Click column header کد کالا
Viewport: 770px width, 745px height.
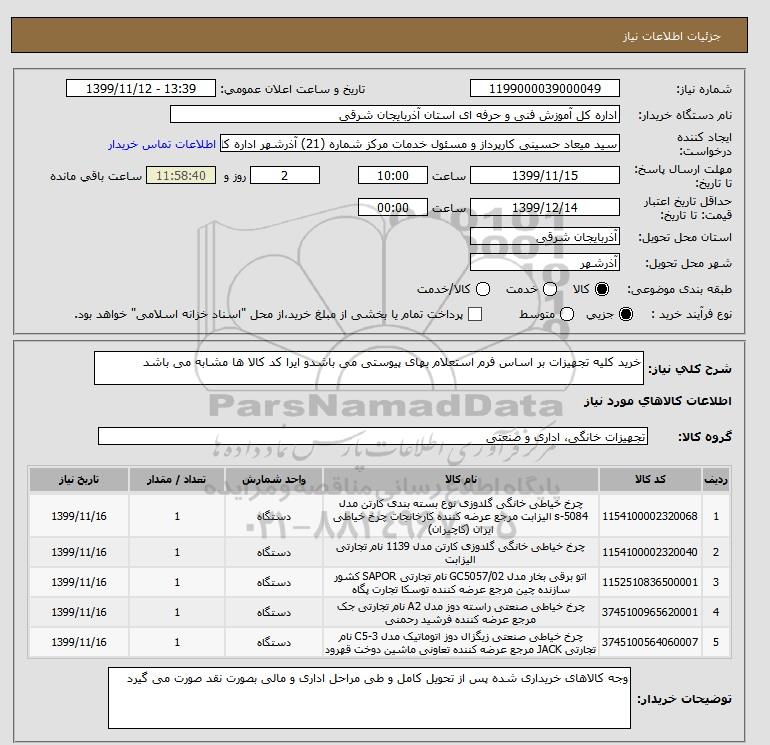[650, 479]
